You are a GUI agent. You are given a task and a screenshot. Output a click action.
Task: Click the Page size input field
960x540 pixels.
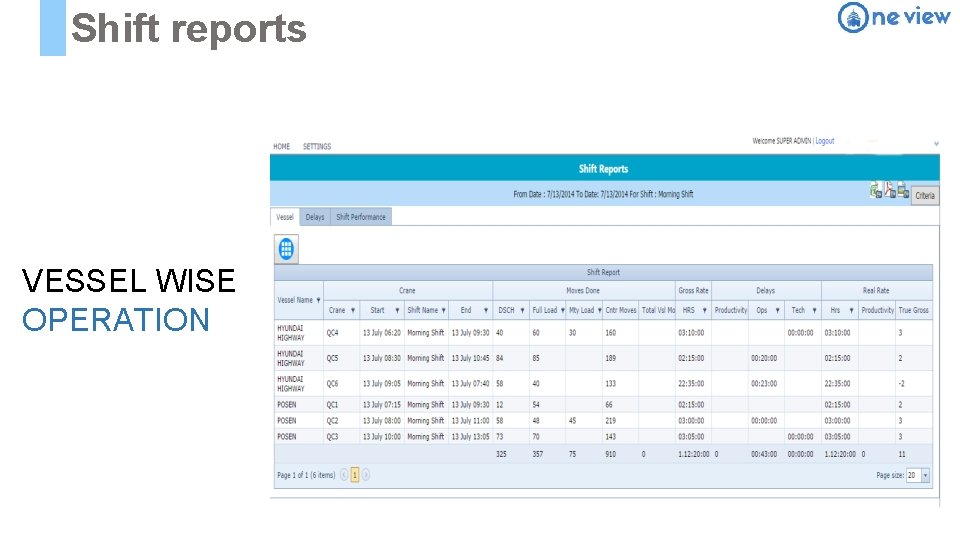pyautogui.click(x=913, y=475)
